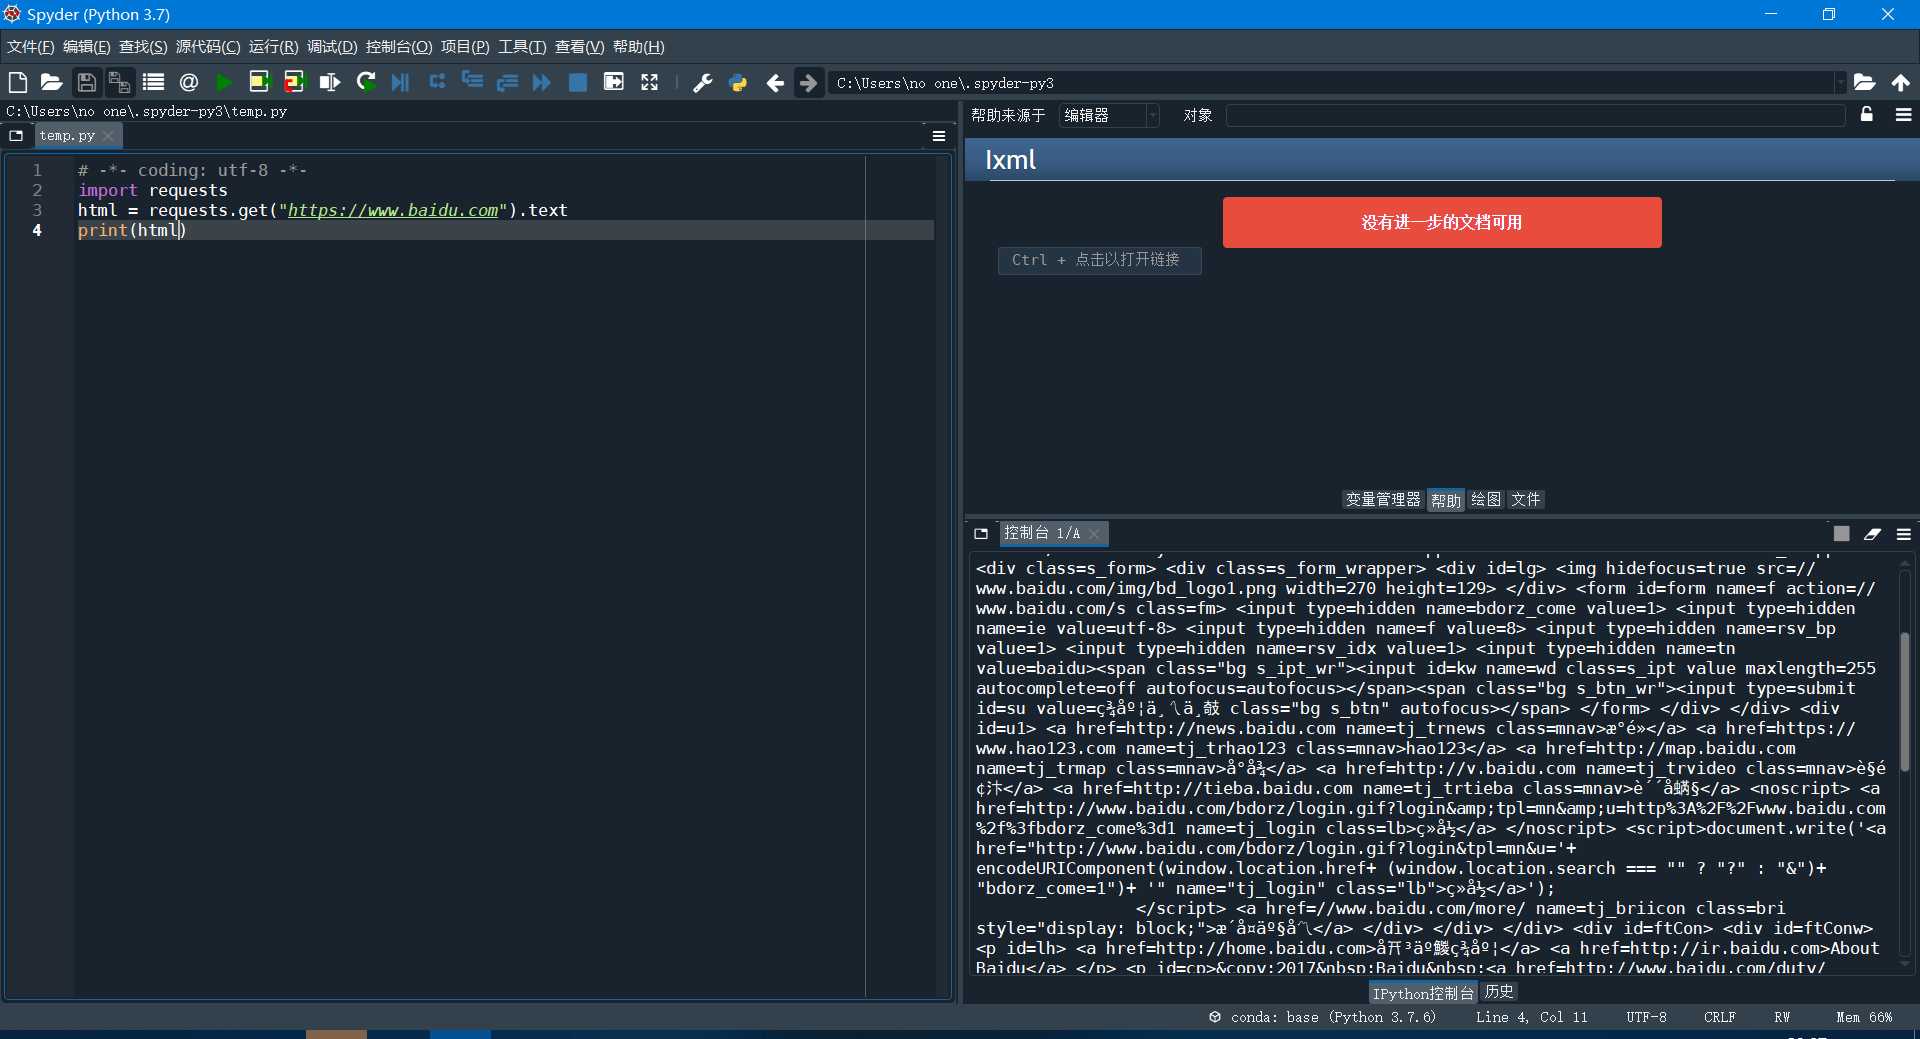Click the @ symbol finder icon
The width and height of the screenshot is (1920, 1039).
coord(188,82)
